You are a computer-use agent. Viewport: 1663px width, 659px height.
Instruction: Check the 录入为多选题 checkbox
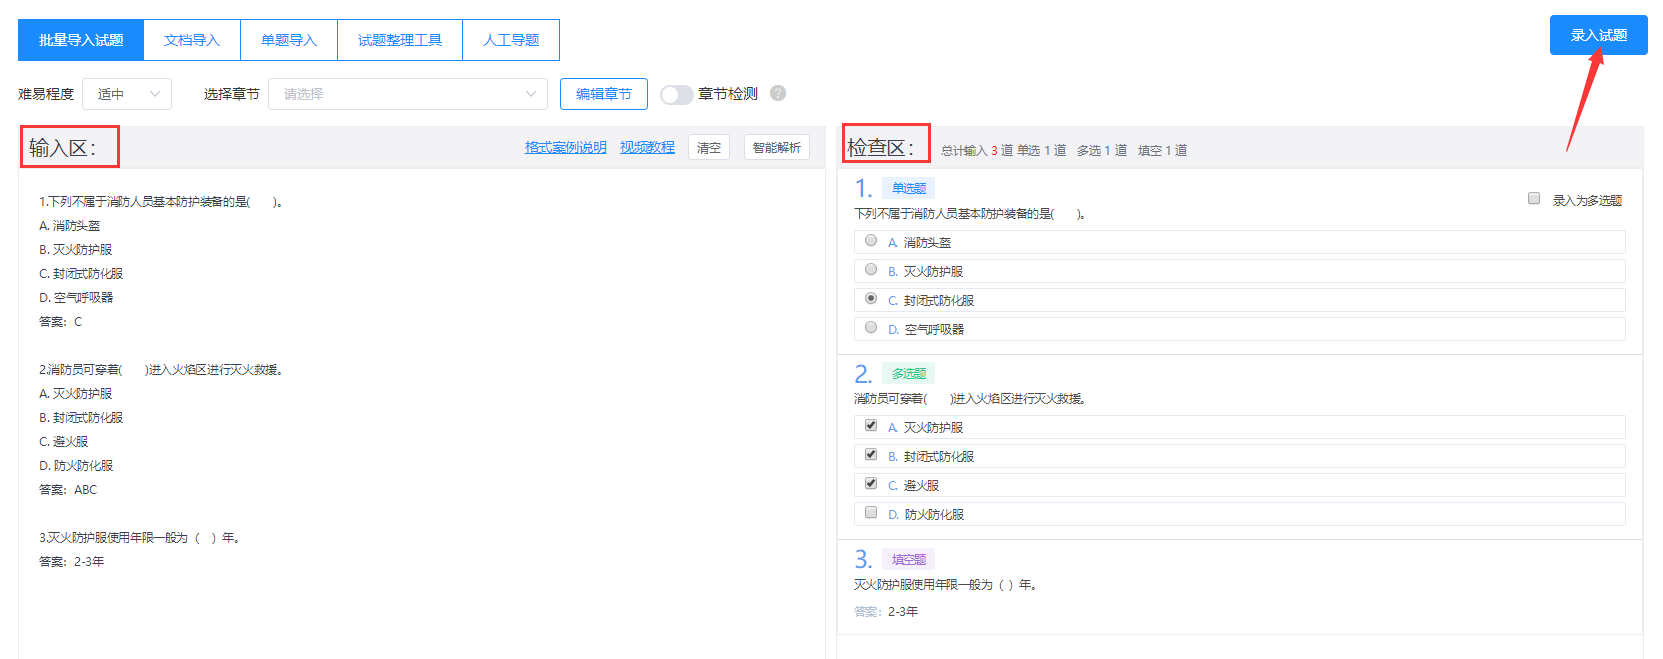pos(1534,198)
